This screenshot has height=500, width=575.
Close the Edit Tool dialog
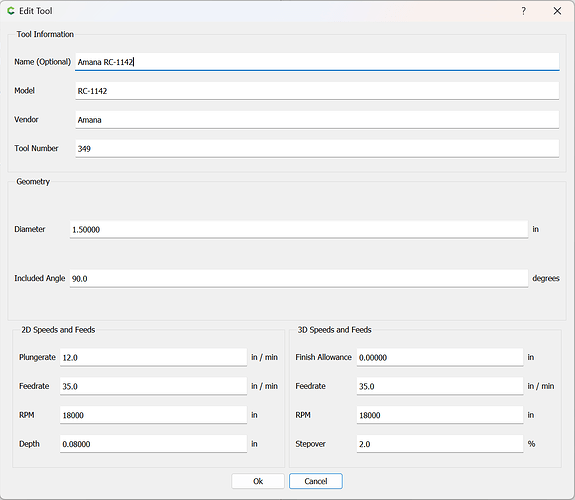557,11
